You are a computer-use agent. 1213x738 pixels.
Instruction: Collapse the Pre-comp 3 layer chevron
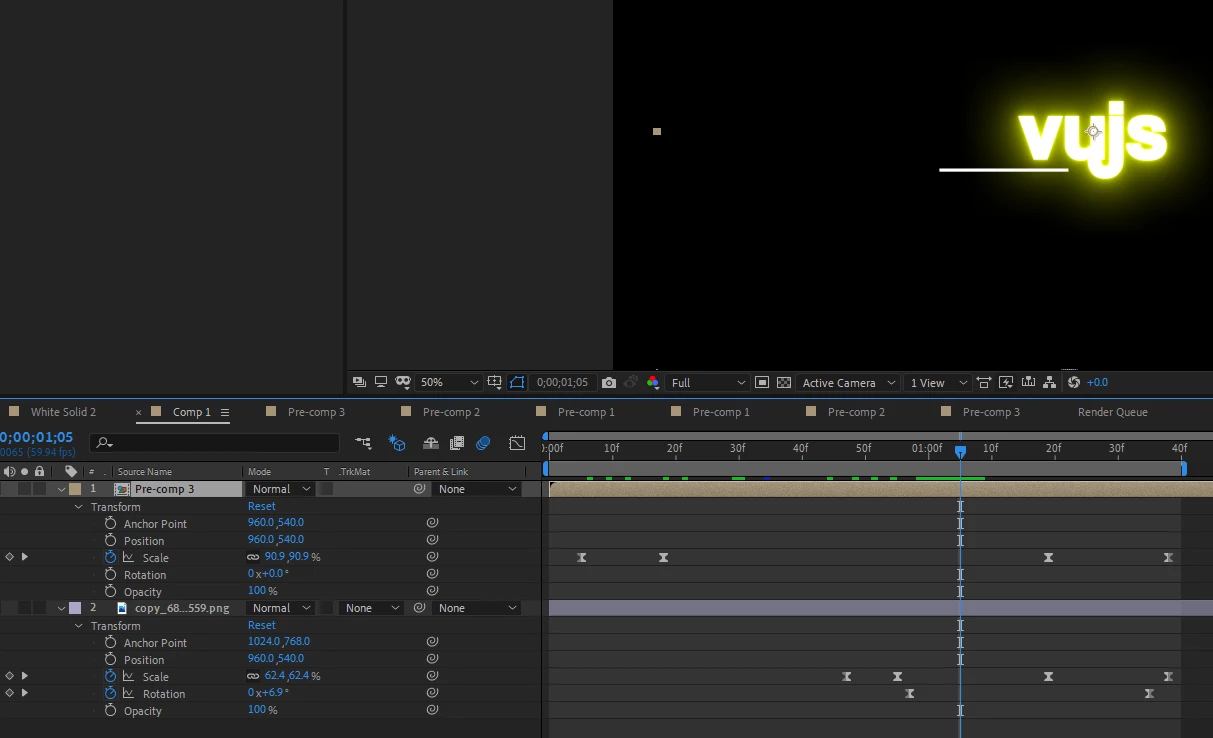tap(61, 489)
